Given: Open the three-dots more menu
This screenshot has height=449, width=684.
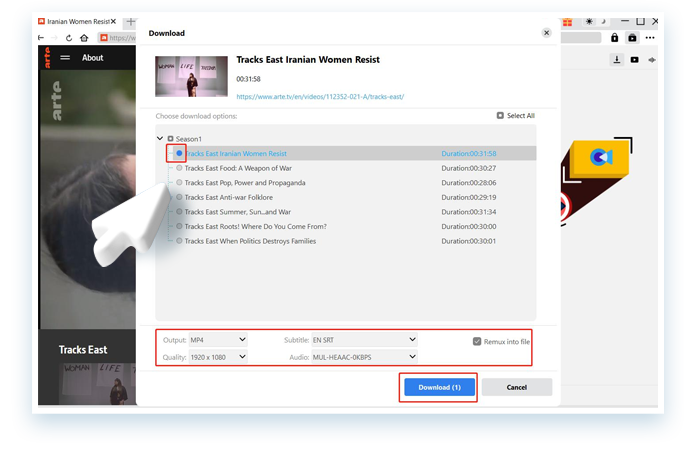Looking at the screenshot, I should [x=650, y=38].
